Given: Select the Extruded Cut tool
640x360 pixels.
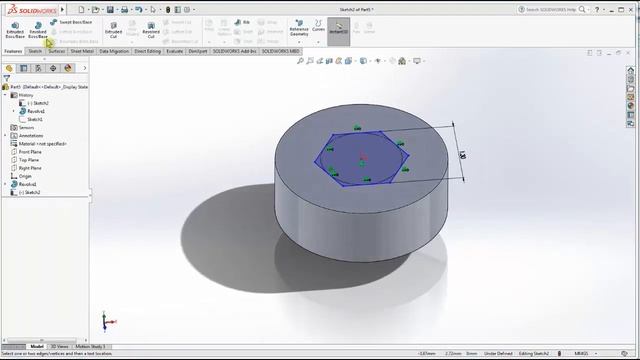Looking at the screenshot, I should pyautogui.click(x=113, y=30).
